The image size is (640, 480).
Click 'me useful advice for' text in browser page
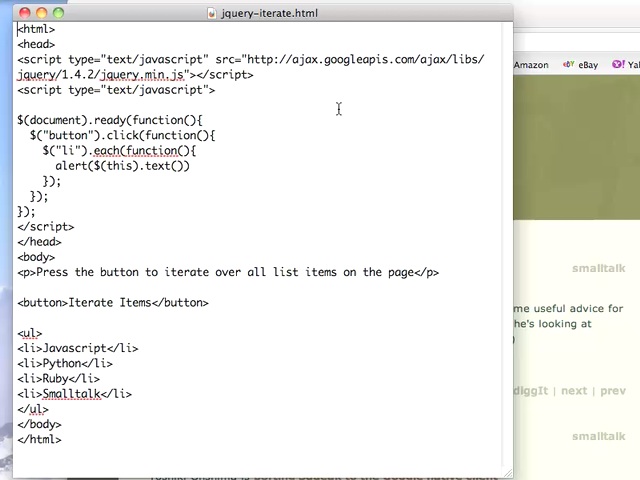568,309
